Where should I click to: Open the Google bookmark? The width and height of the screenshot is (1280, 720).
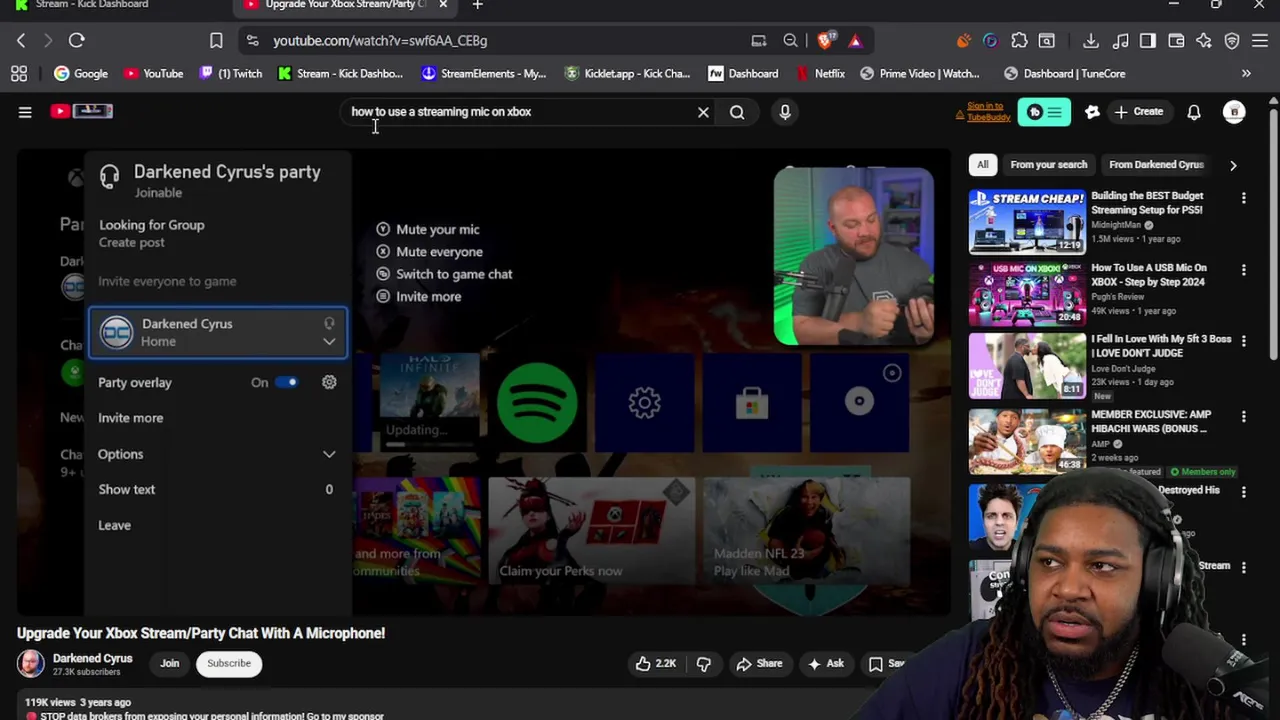81,74
